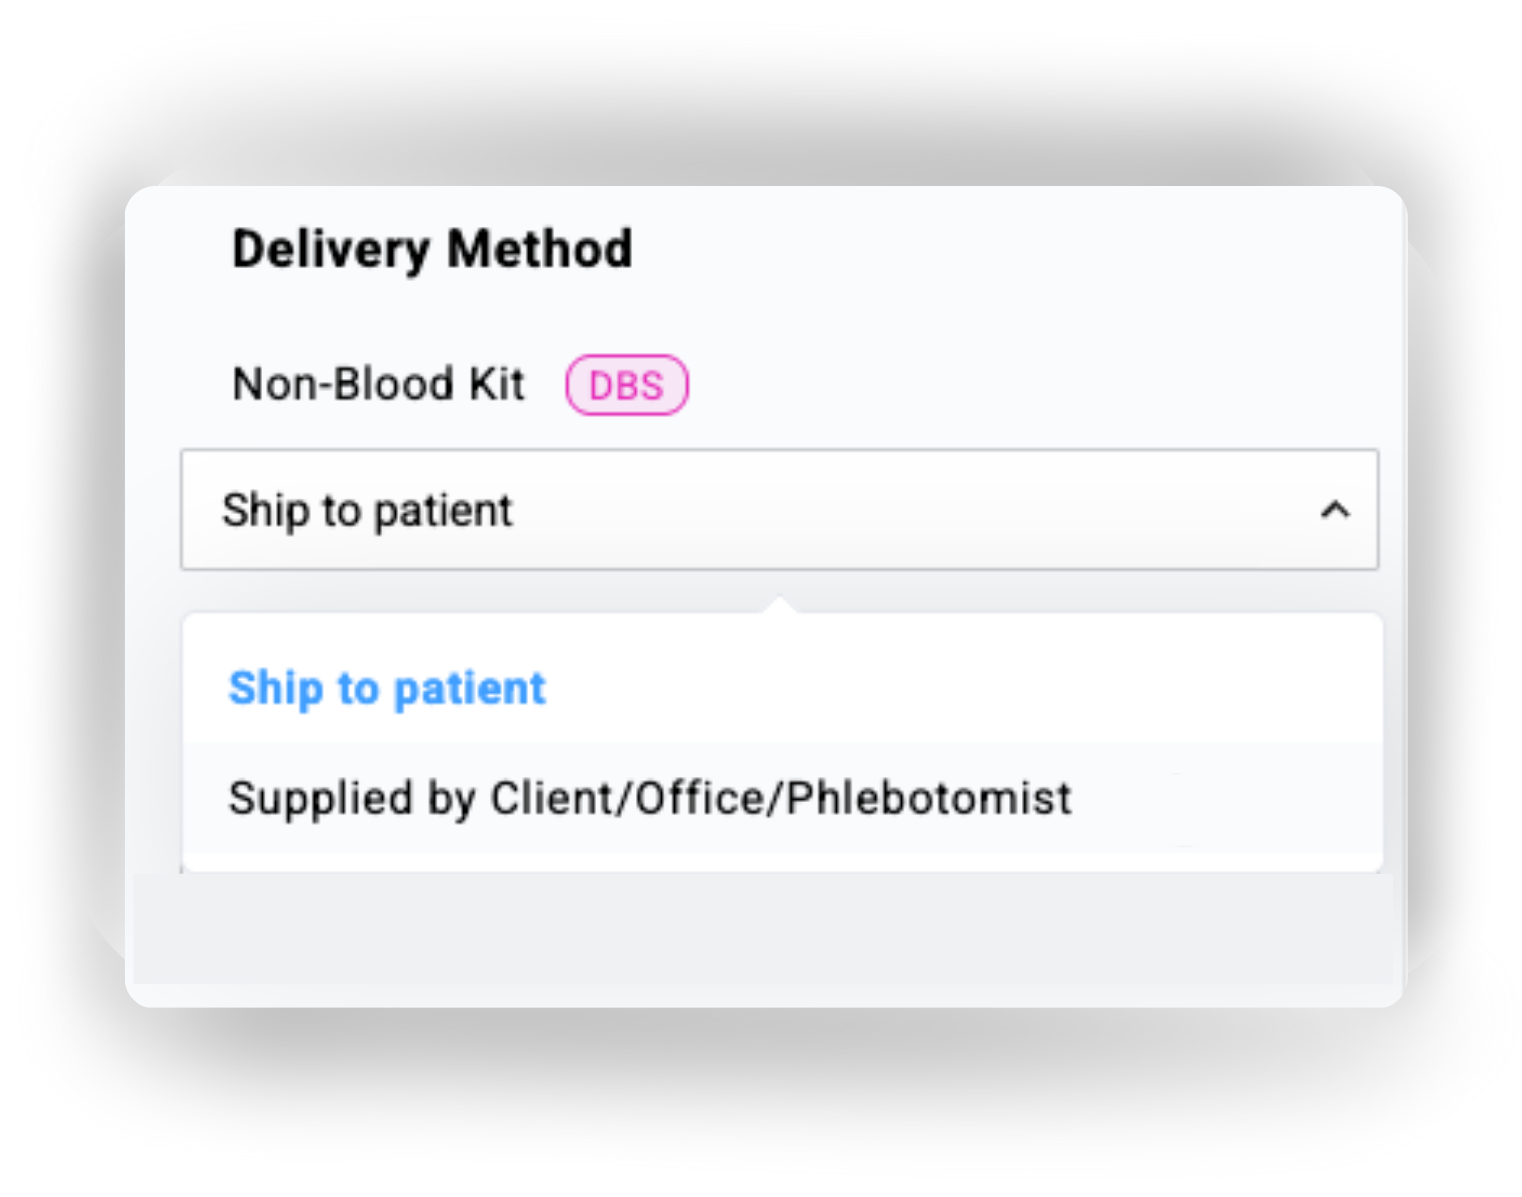Click the selected value text in the dropdown field
Screen dimensions: 1522x1197
pos(367,510)
